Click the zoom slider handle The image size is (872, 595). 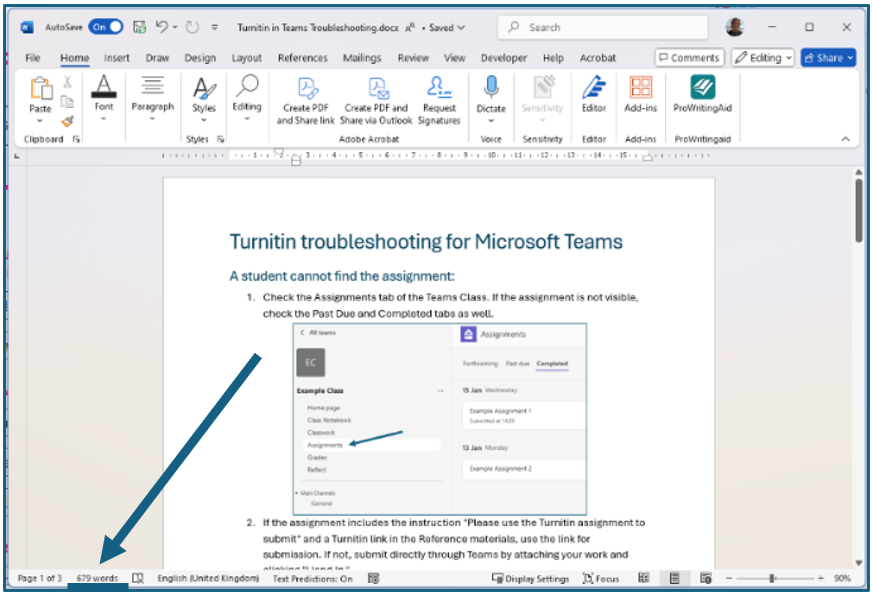pos(772,579)
